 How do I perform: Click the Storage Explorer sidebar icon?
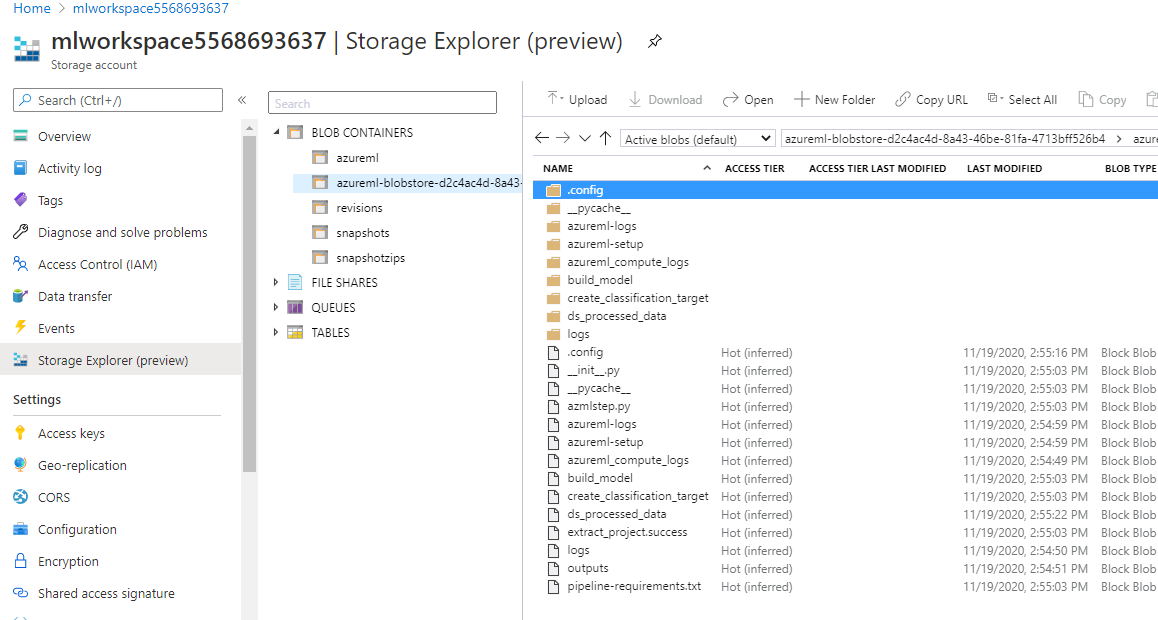coord(21,360)
